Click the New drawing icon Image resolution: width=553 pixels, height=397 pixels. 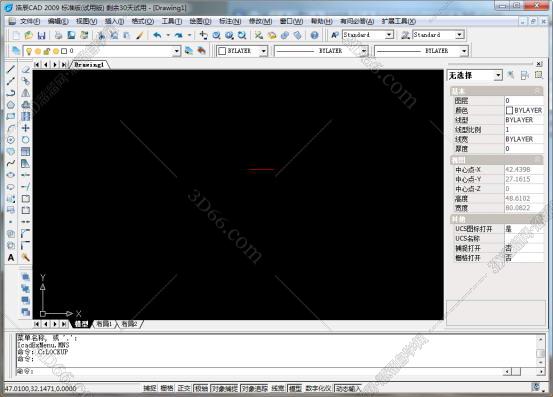pos(16,35)
